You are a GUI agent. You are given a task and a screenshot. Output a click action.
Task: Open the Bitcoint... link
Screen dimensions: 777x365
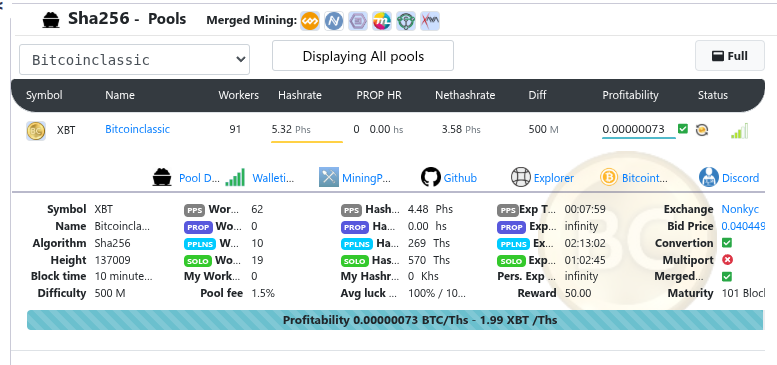coord(645,178)
